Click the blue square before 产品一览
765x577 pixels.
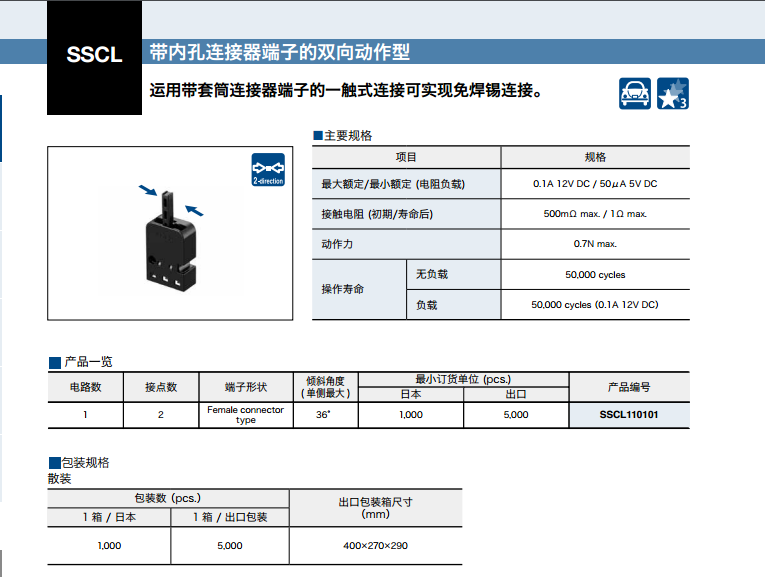pos(55,362)
